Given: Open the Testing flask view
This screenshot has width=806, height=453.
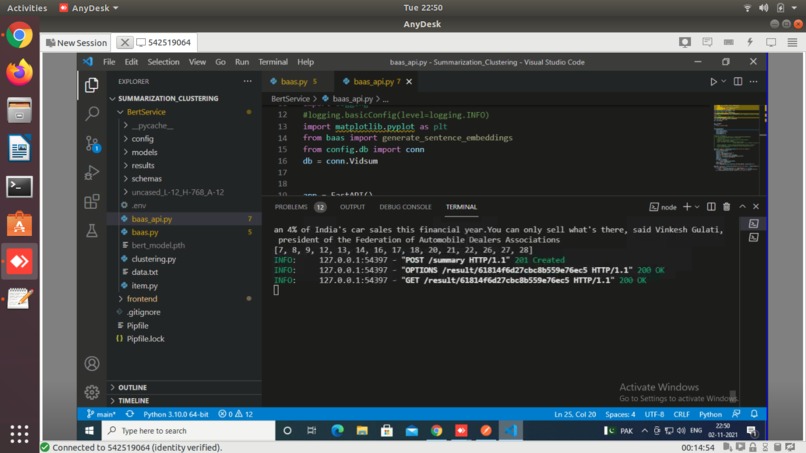Looking at the screenshot, I should [92, 230].
